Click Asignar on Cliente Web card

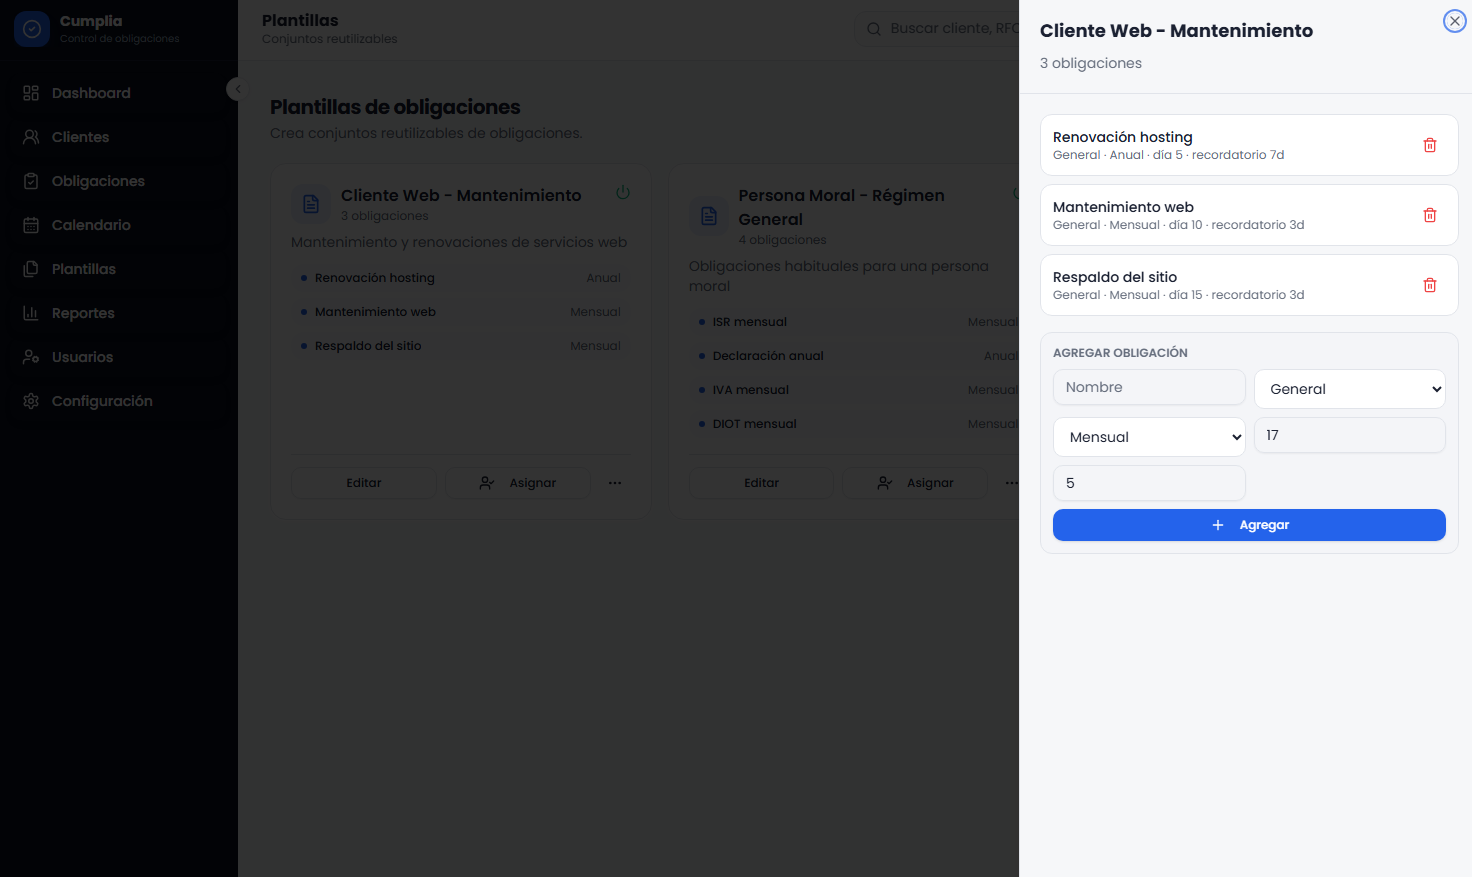pyautogui.click(x=518, y=483)
